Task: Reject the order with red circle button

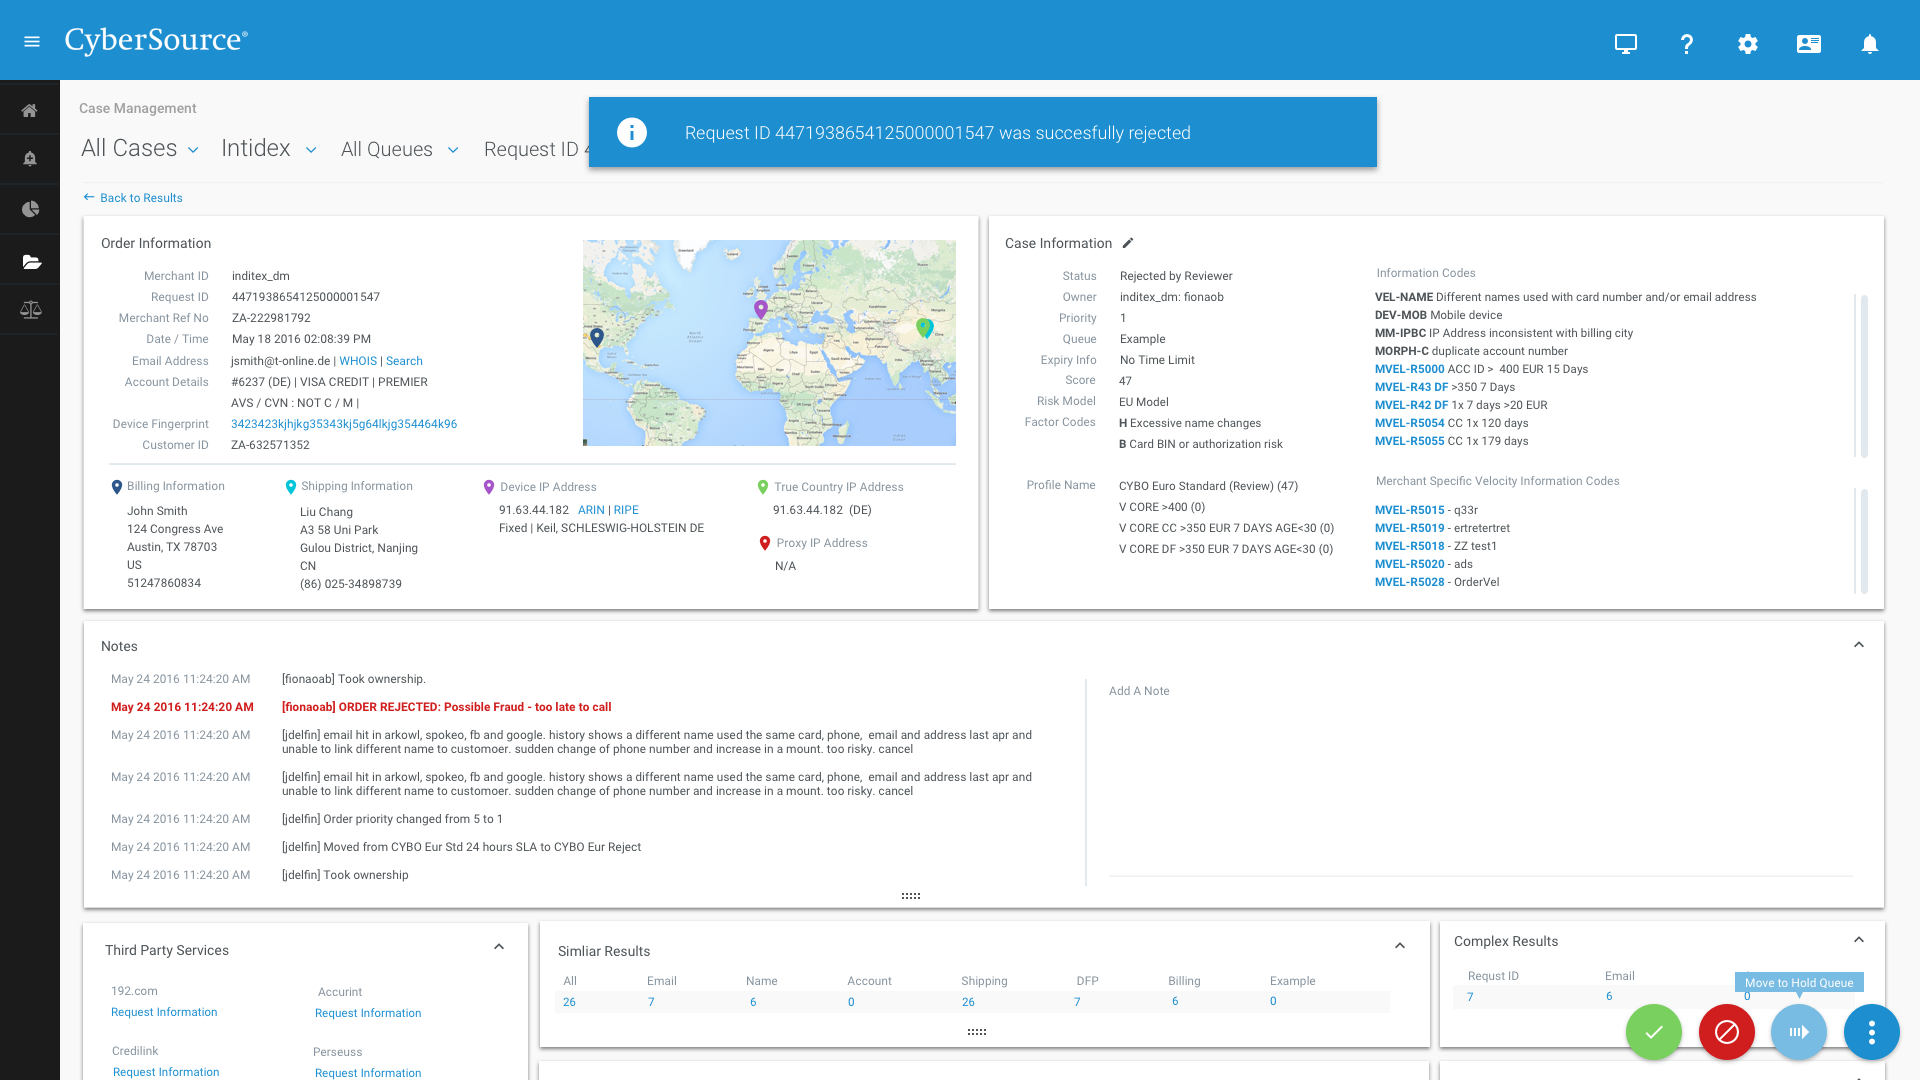Action: [1727, 1032]
